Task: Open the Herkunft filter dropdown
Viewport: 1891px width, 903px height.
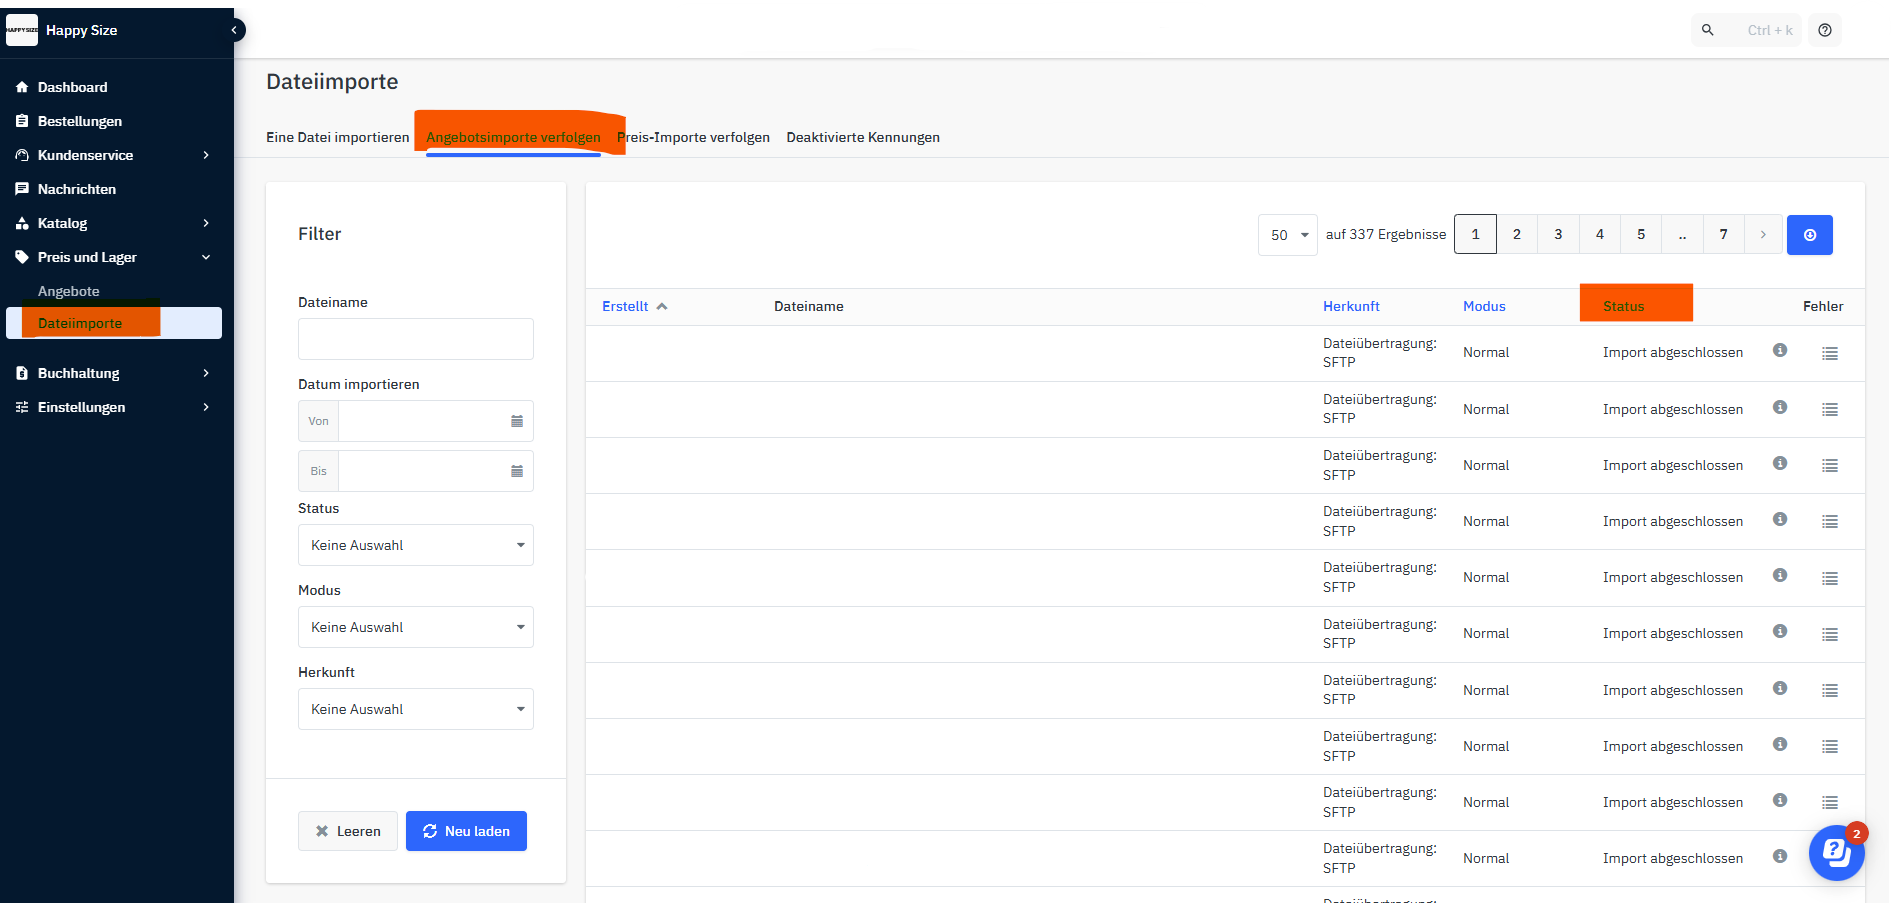Action: [415, 709]
